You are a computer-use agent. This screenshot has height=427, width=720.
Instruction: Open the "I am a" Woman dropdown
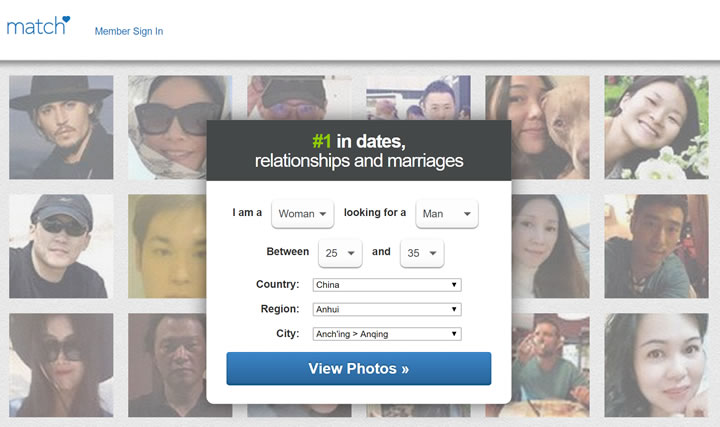[x=302, y=214]
